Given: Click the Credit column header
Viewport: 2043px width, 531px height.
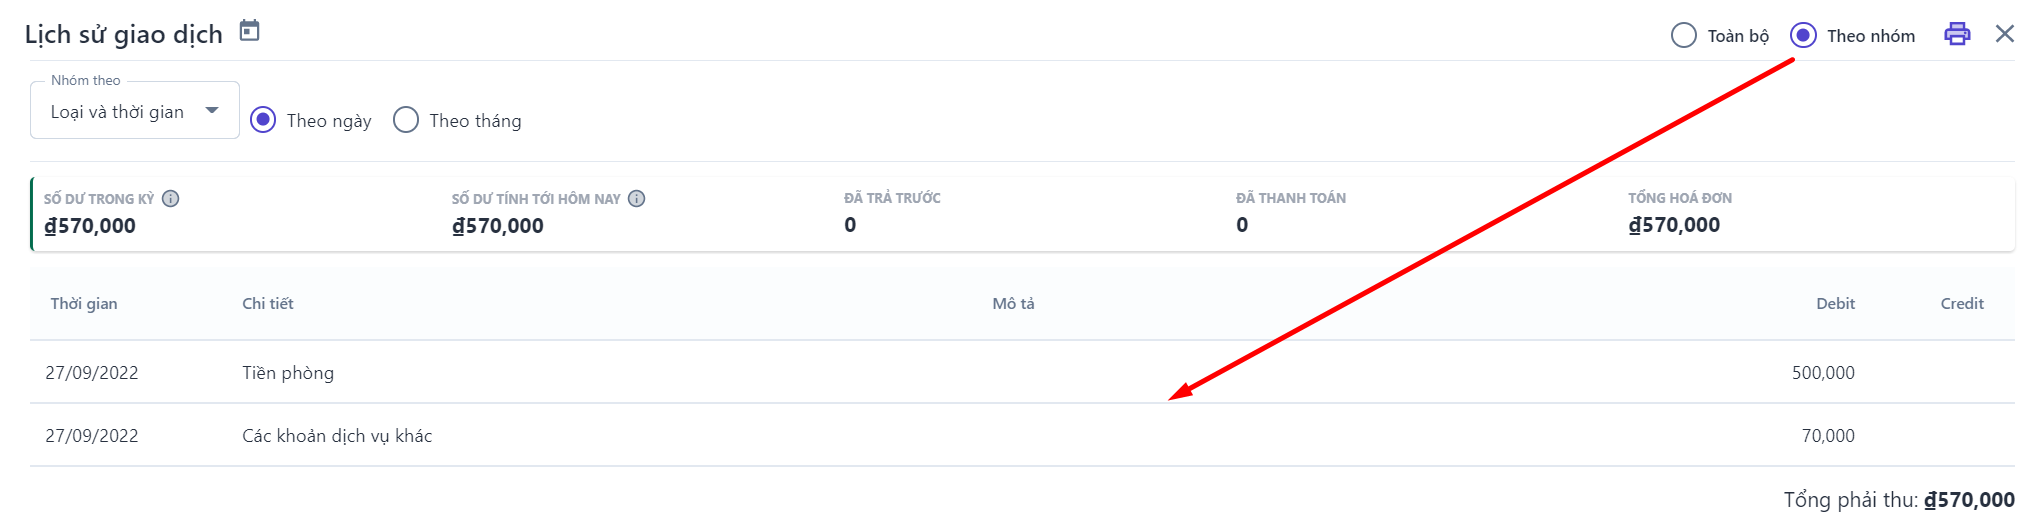Looking at the screenshot, I should click(x=1961, y=304).
